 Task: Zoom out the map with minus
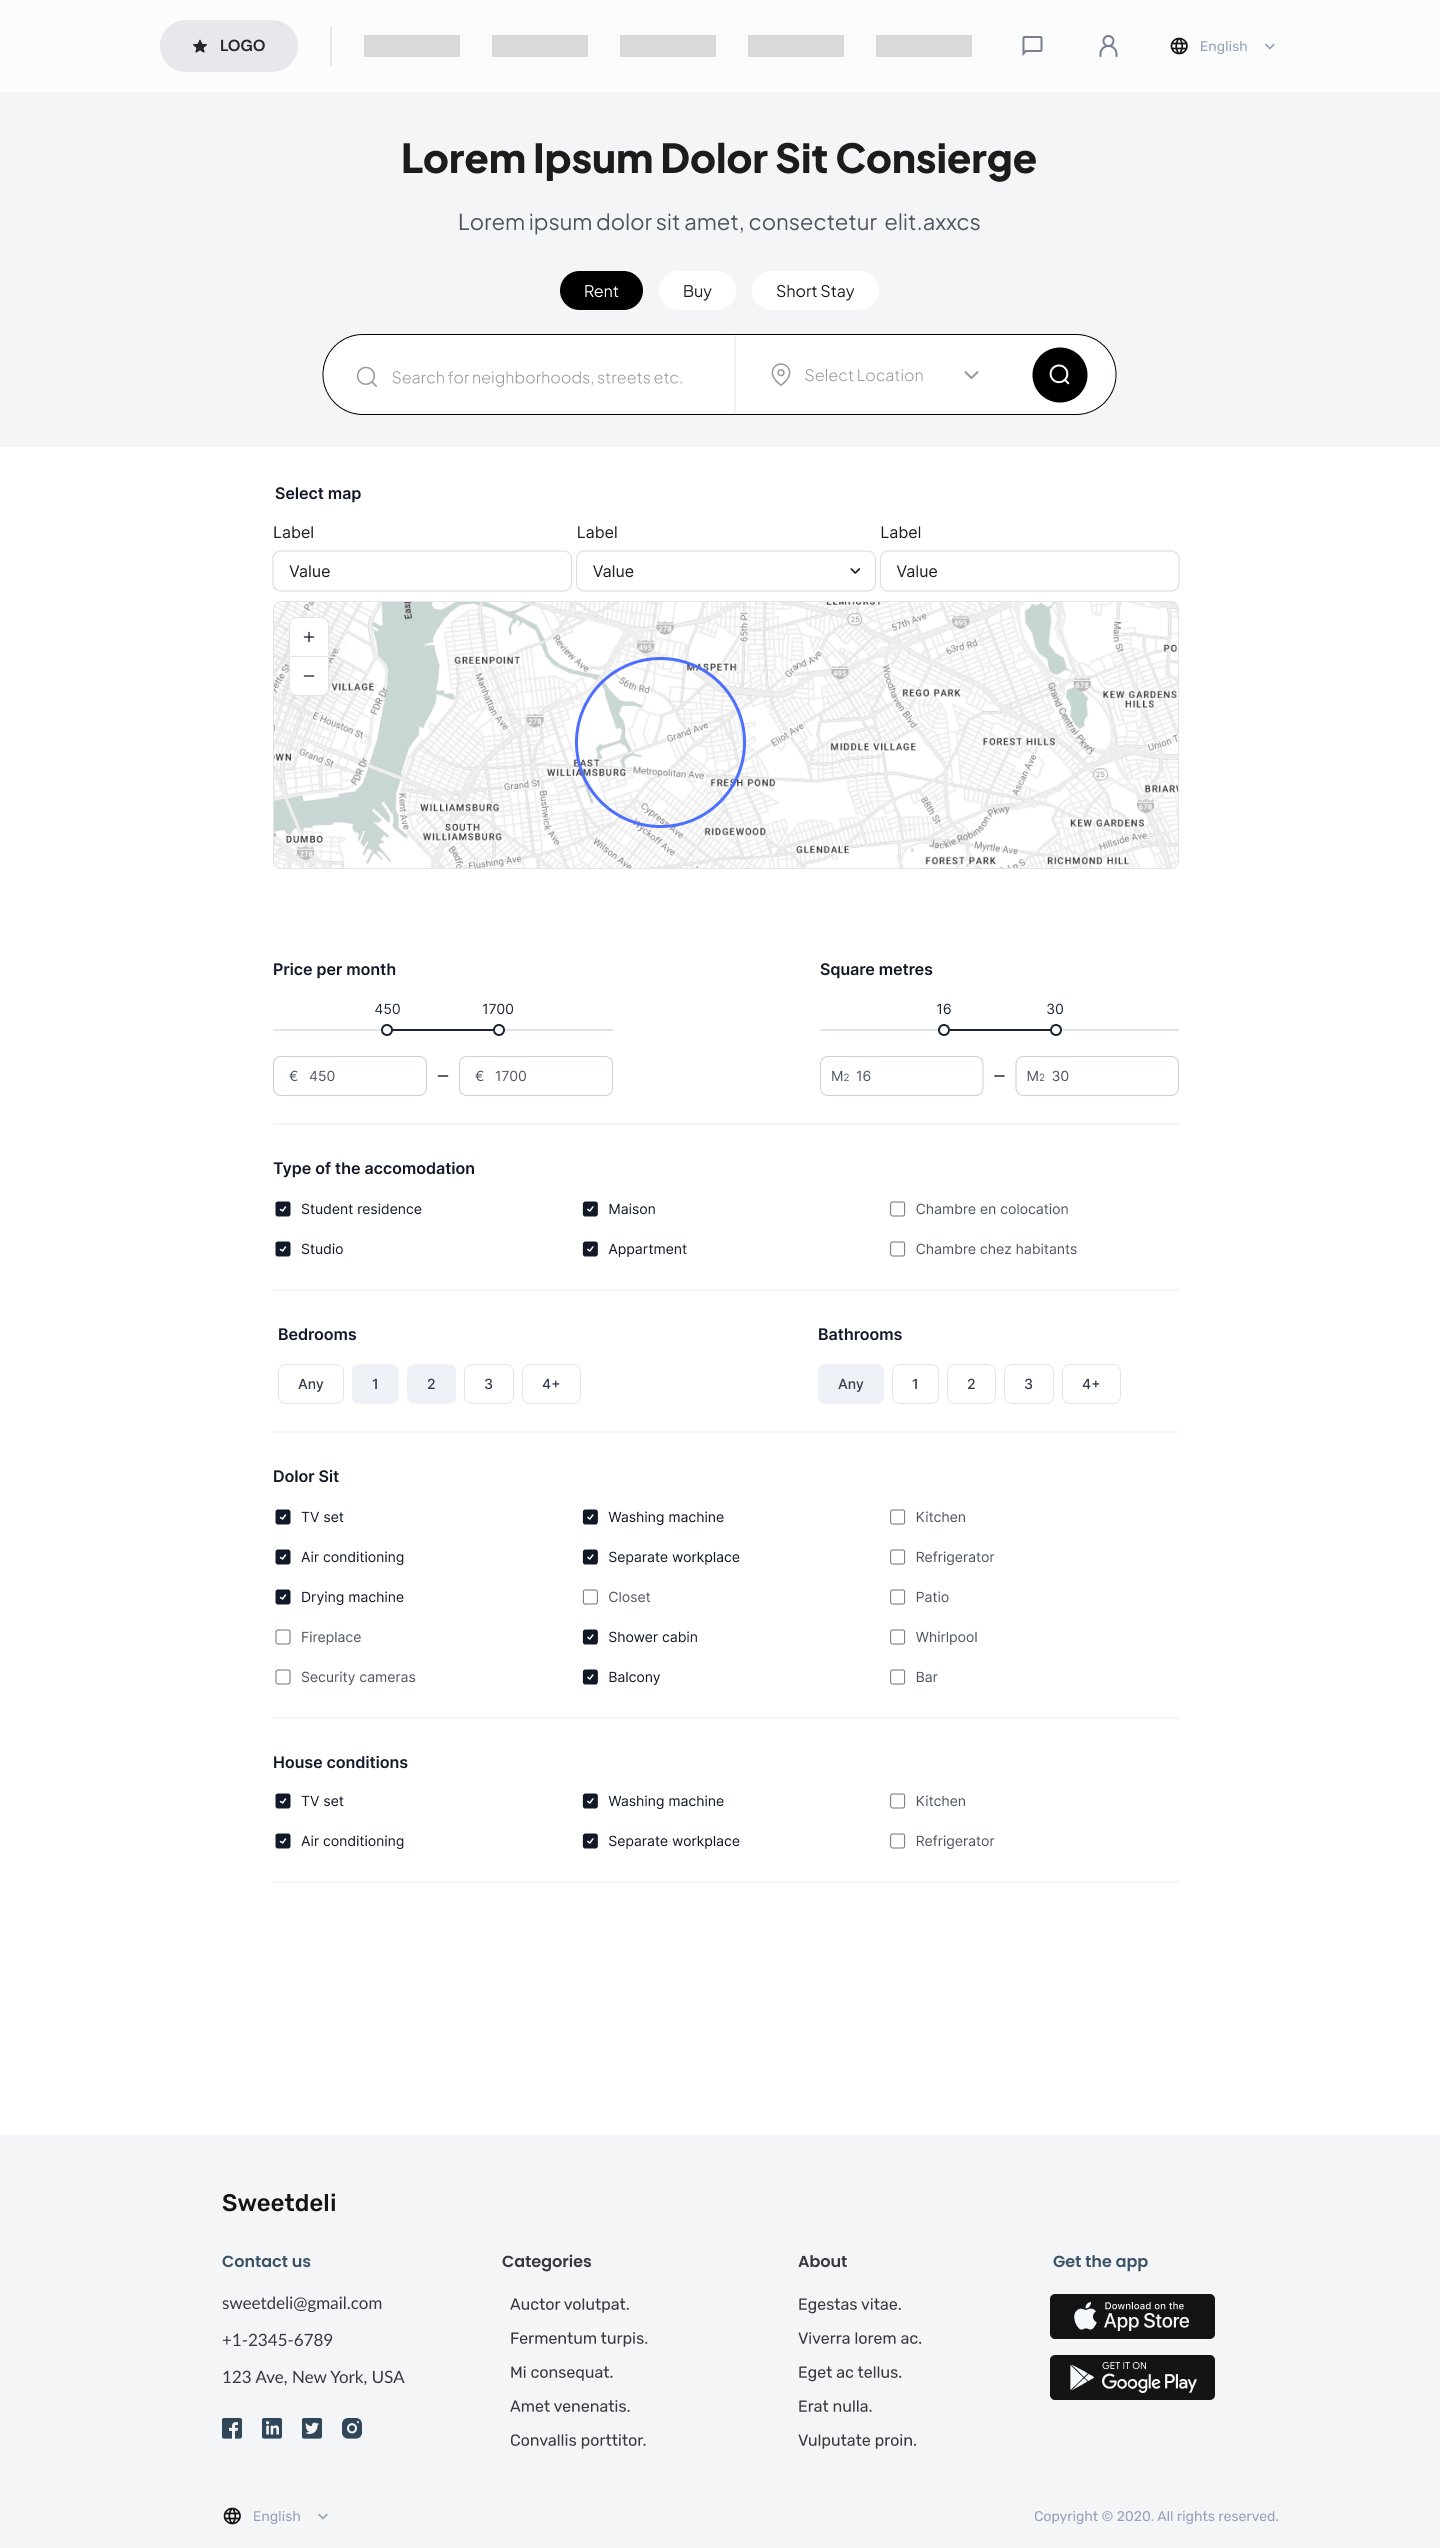[309, 676]
